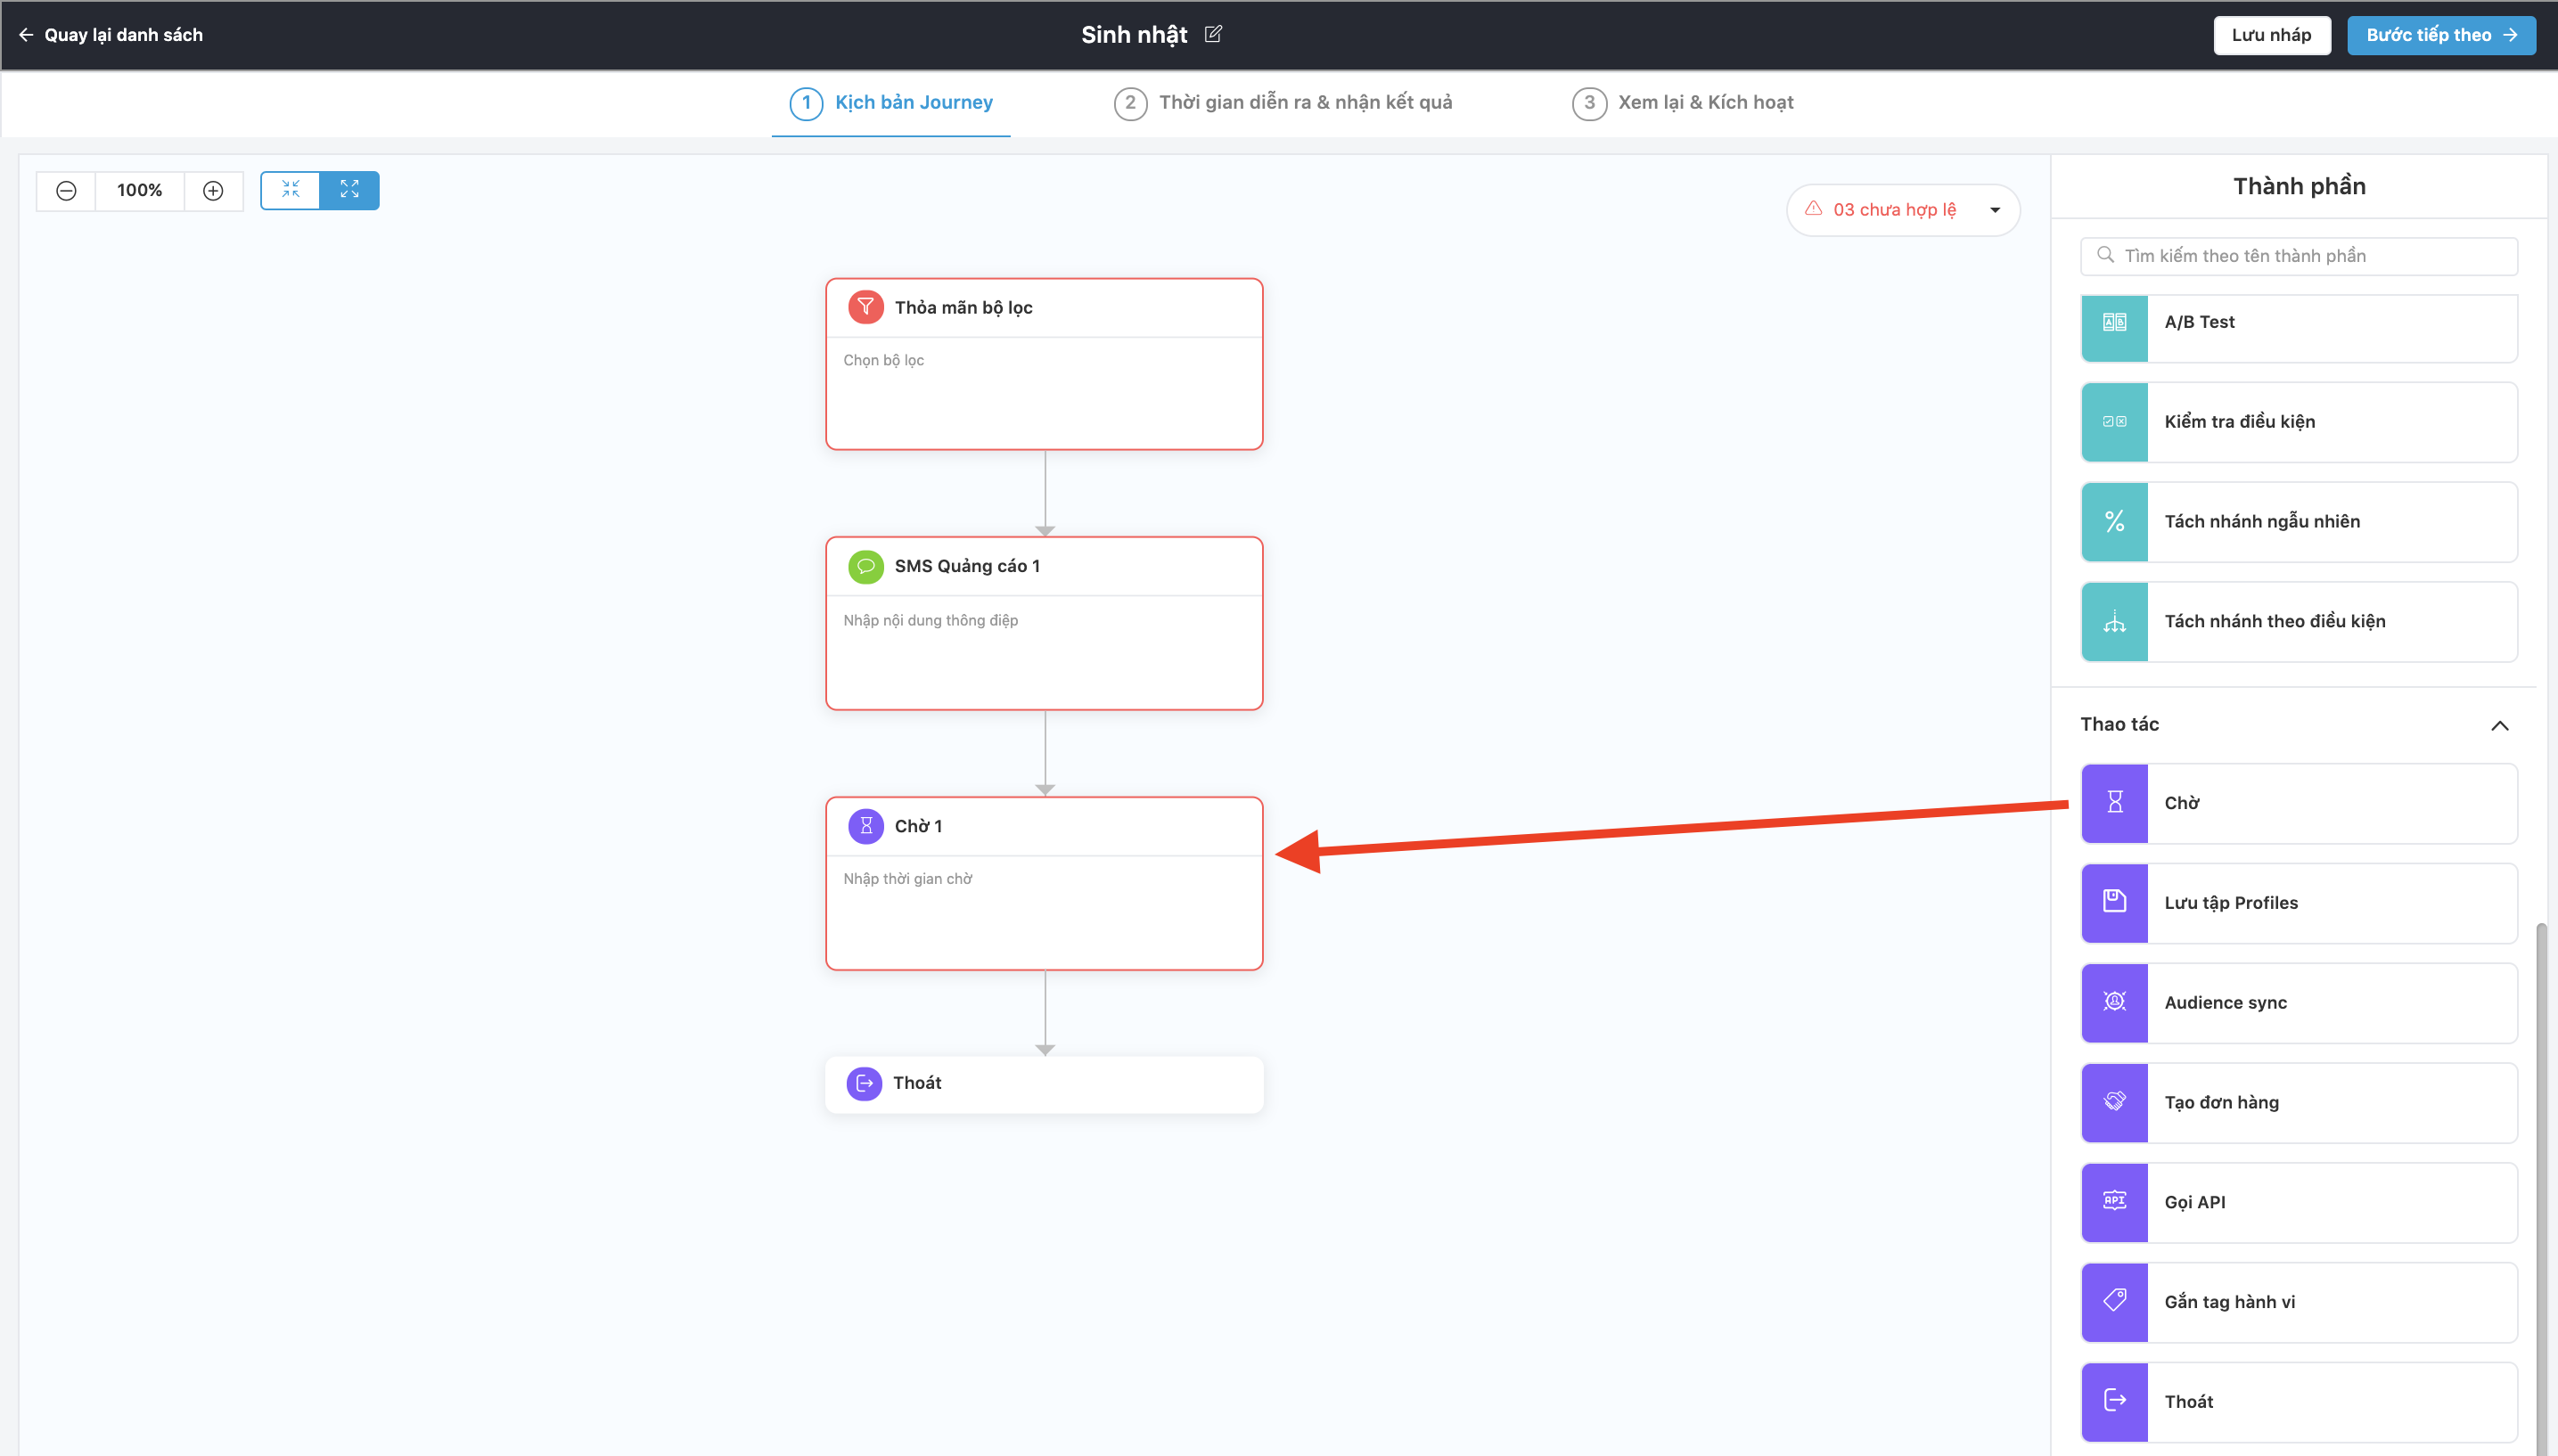Select the SMS Quảng cáo 1 node

coord(1044,623)
